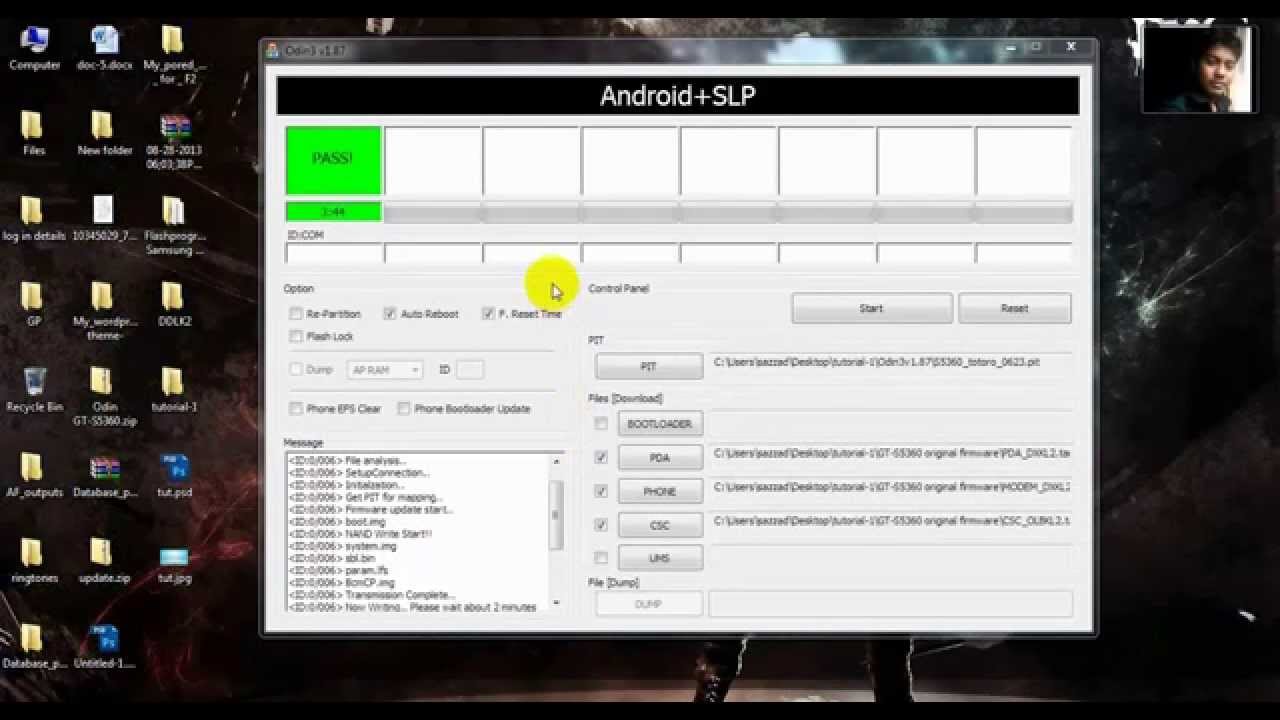
Task: Open the Database_p WinRAR archive icon
Action: click(x=104, y=475)
